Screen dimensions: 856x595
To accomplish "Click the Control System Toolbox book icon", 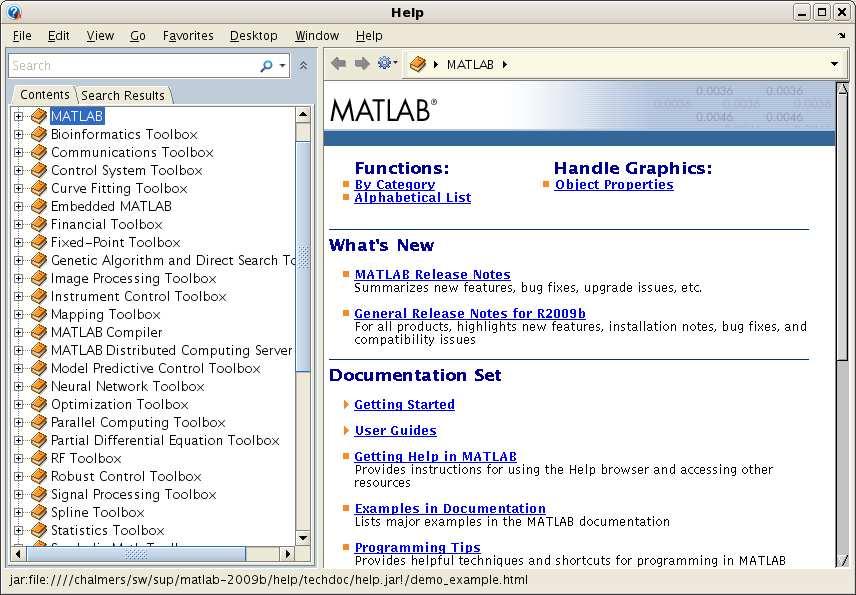I will coord(39,170).
